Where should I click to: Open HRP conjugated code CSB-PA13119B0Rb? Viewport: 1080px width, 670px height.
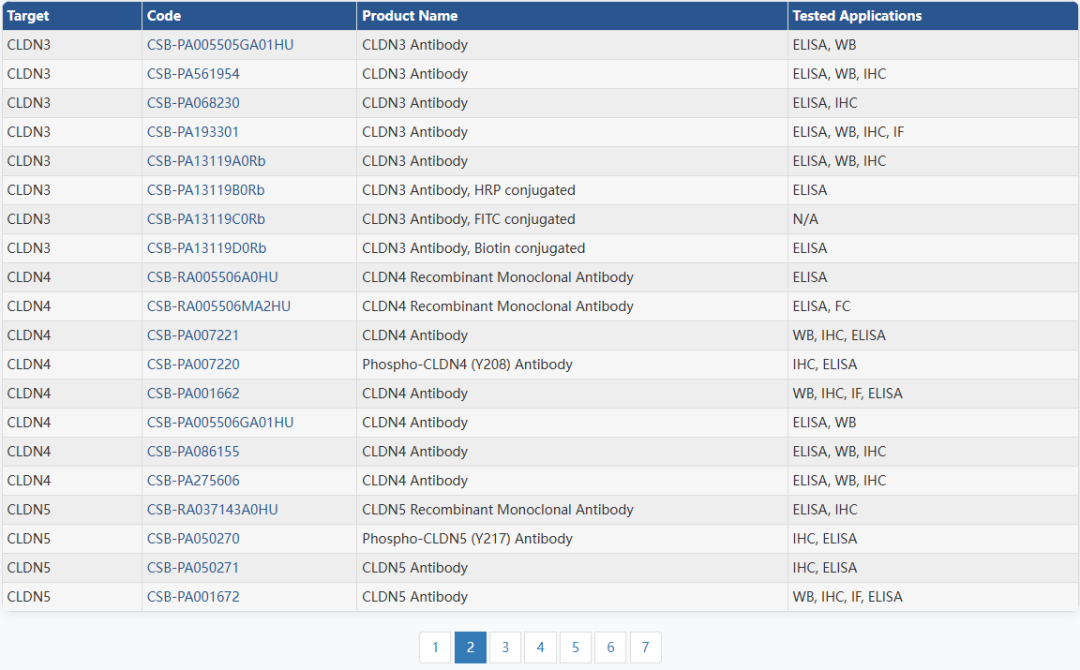(206, 190)
